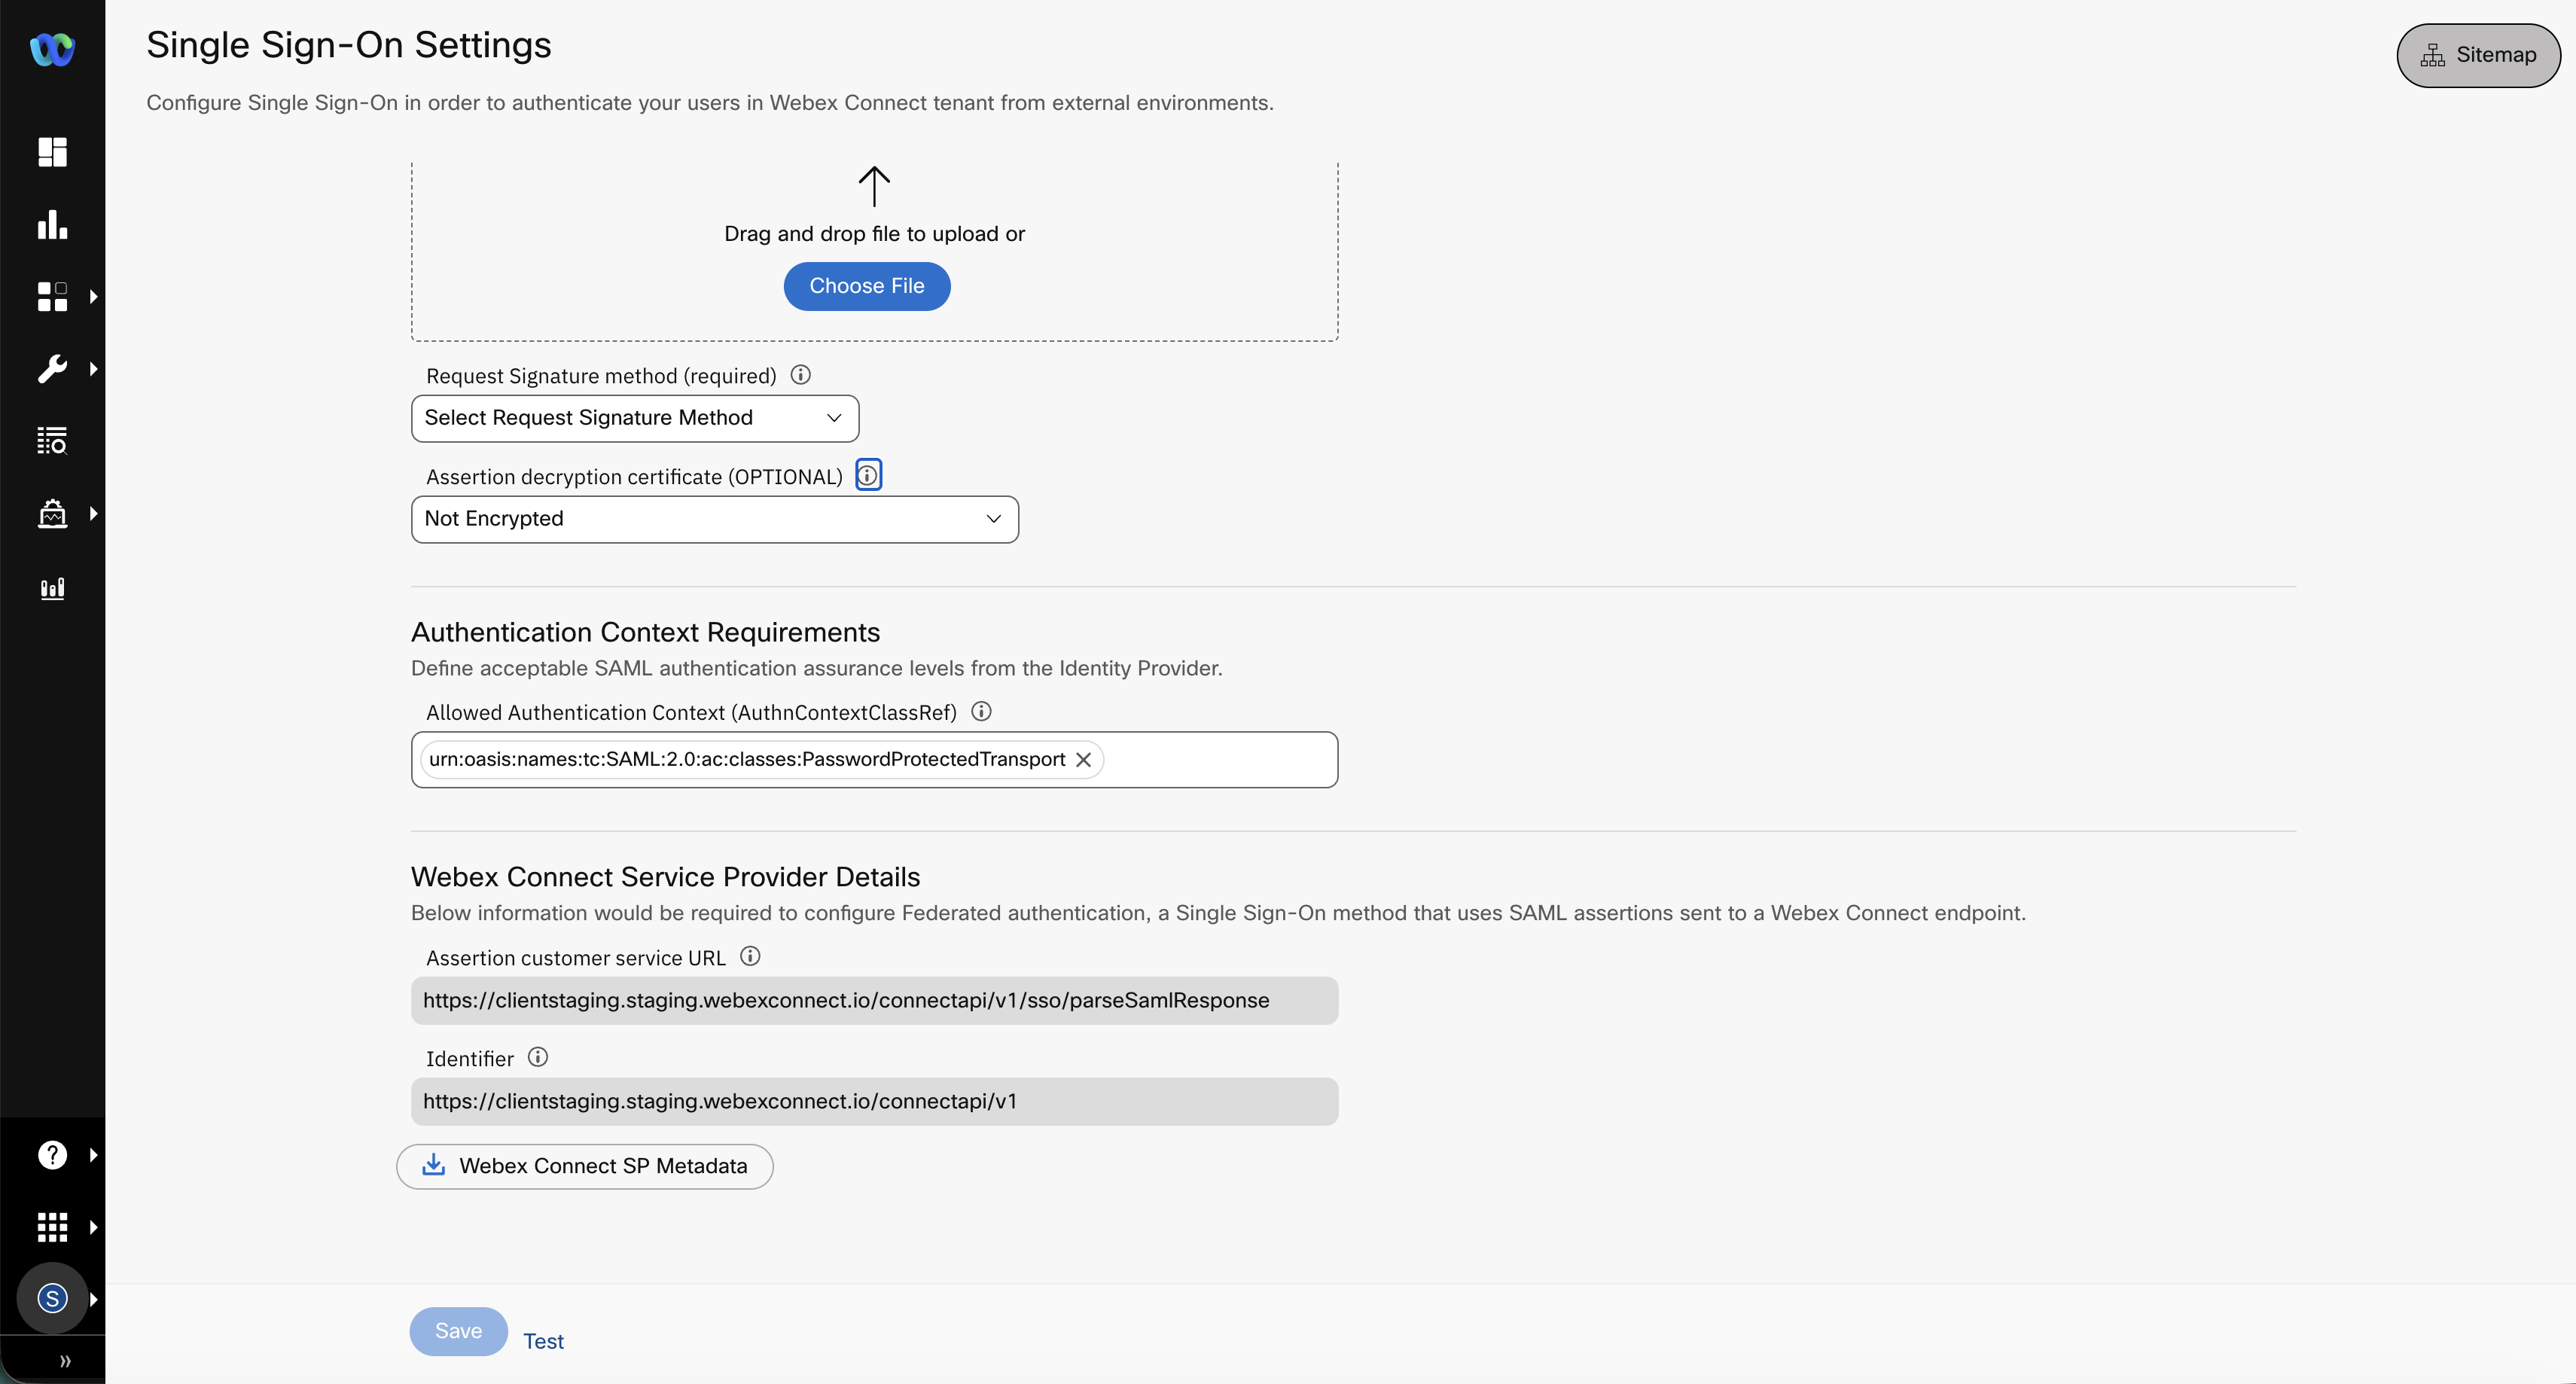This screenshot has width=2576, height=1384.
Task: Click the Test link
Action: pos(543,1341)
